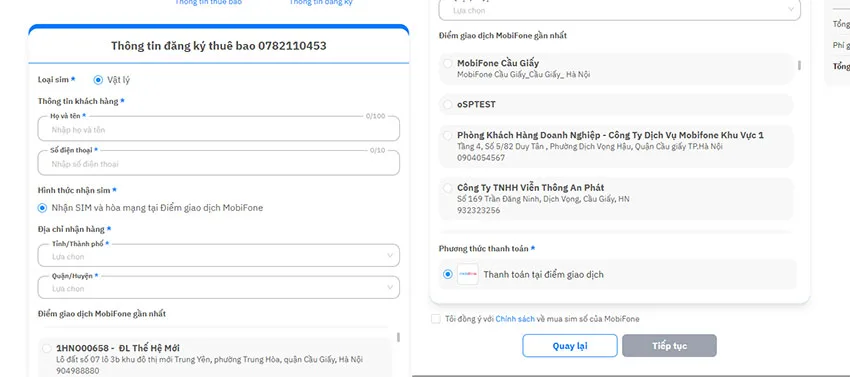Open the Quận/Huyện dropdown in left form
The image size is (850, 377).
(218, 288)
